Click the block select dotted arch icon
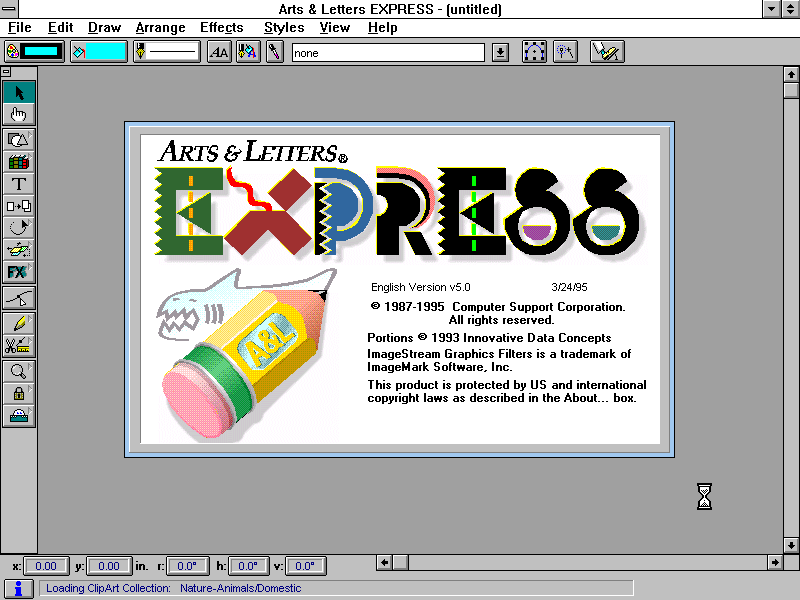The width and height of the screenshot is (800, 600). pyautogui.click(x=534, y=52)
